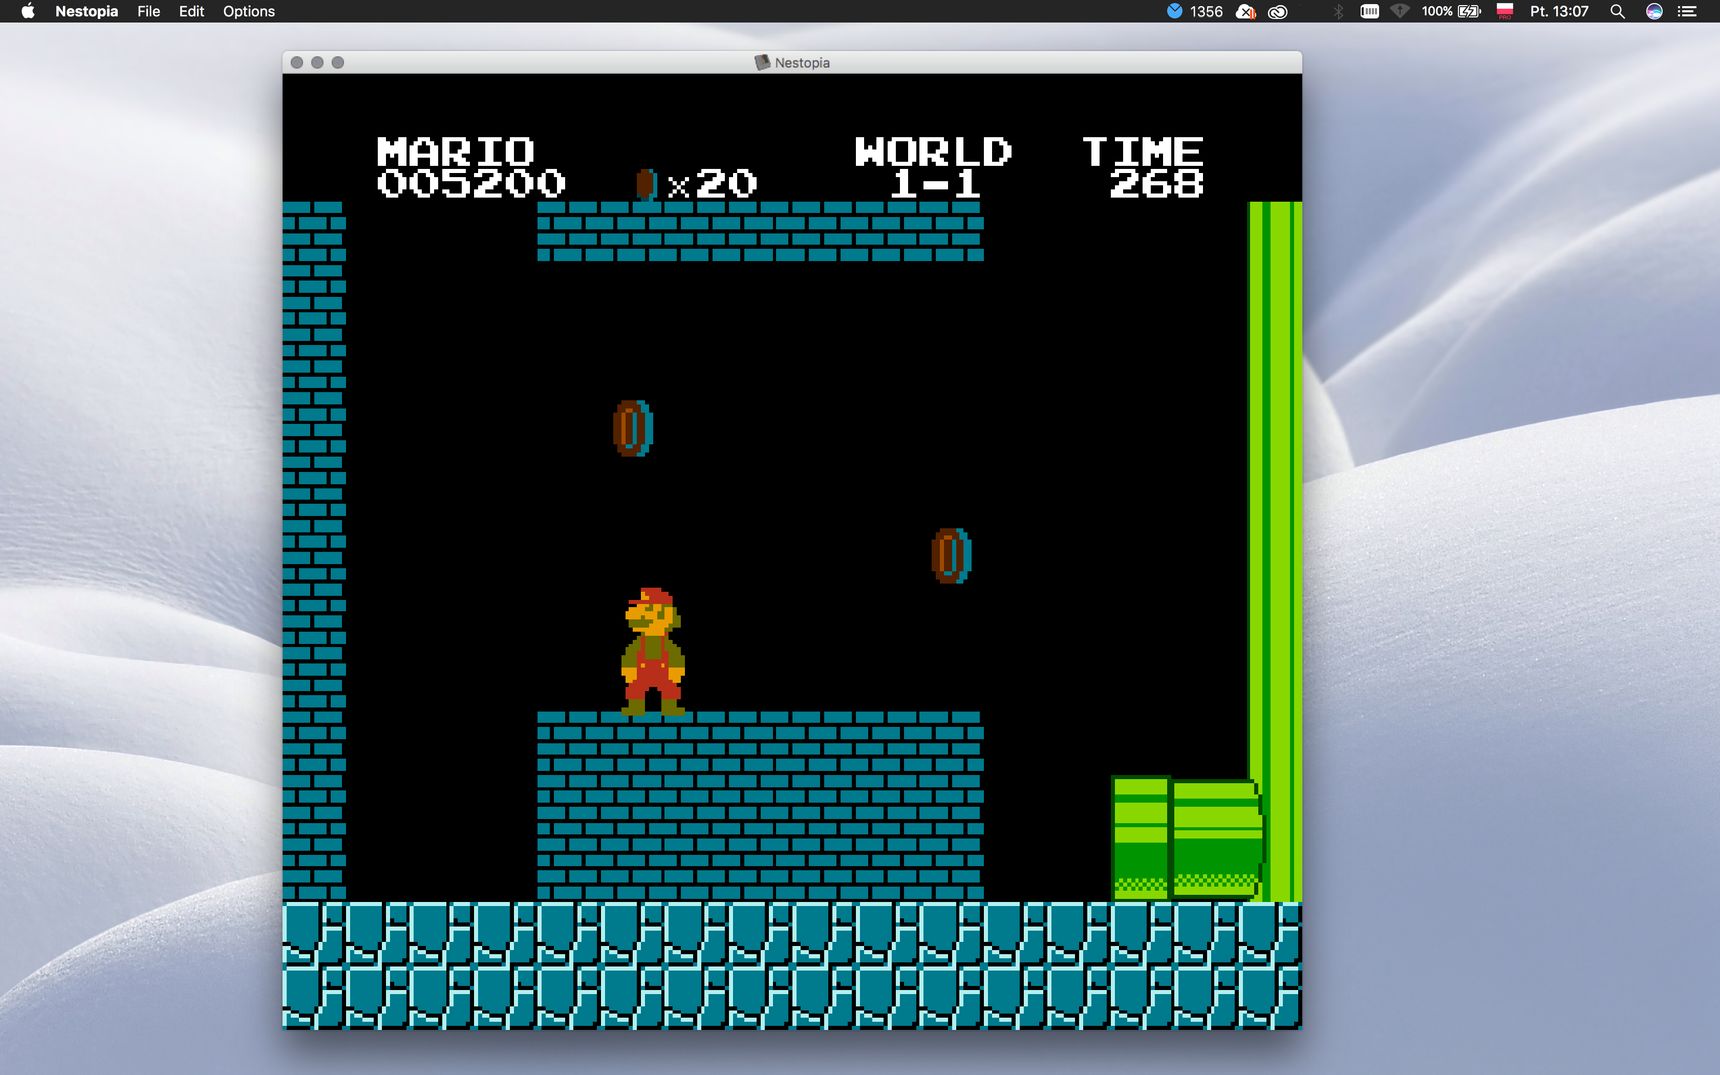
Task: Click the tall vertical green pipe
Action: click(x=1275, y=551)
